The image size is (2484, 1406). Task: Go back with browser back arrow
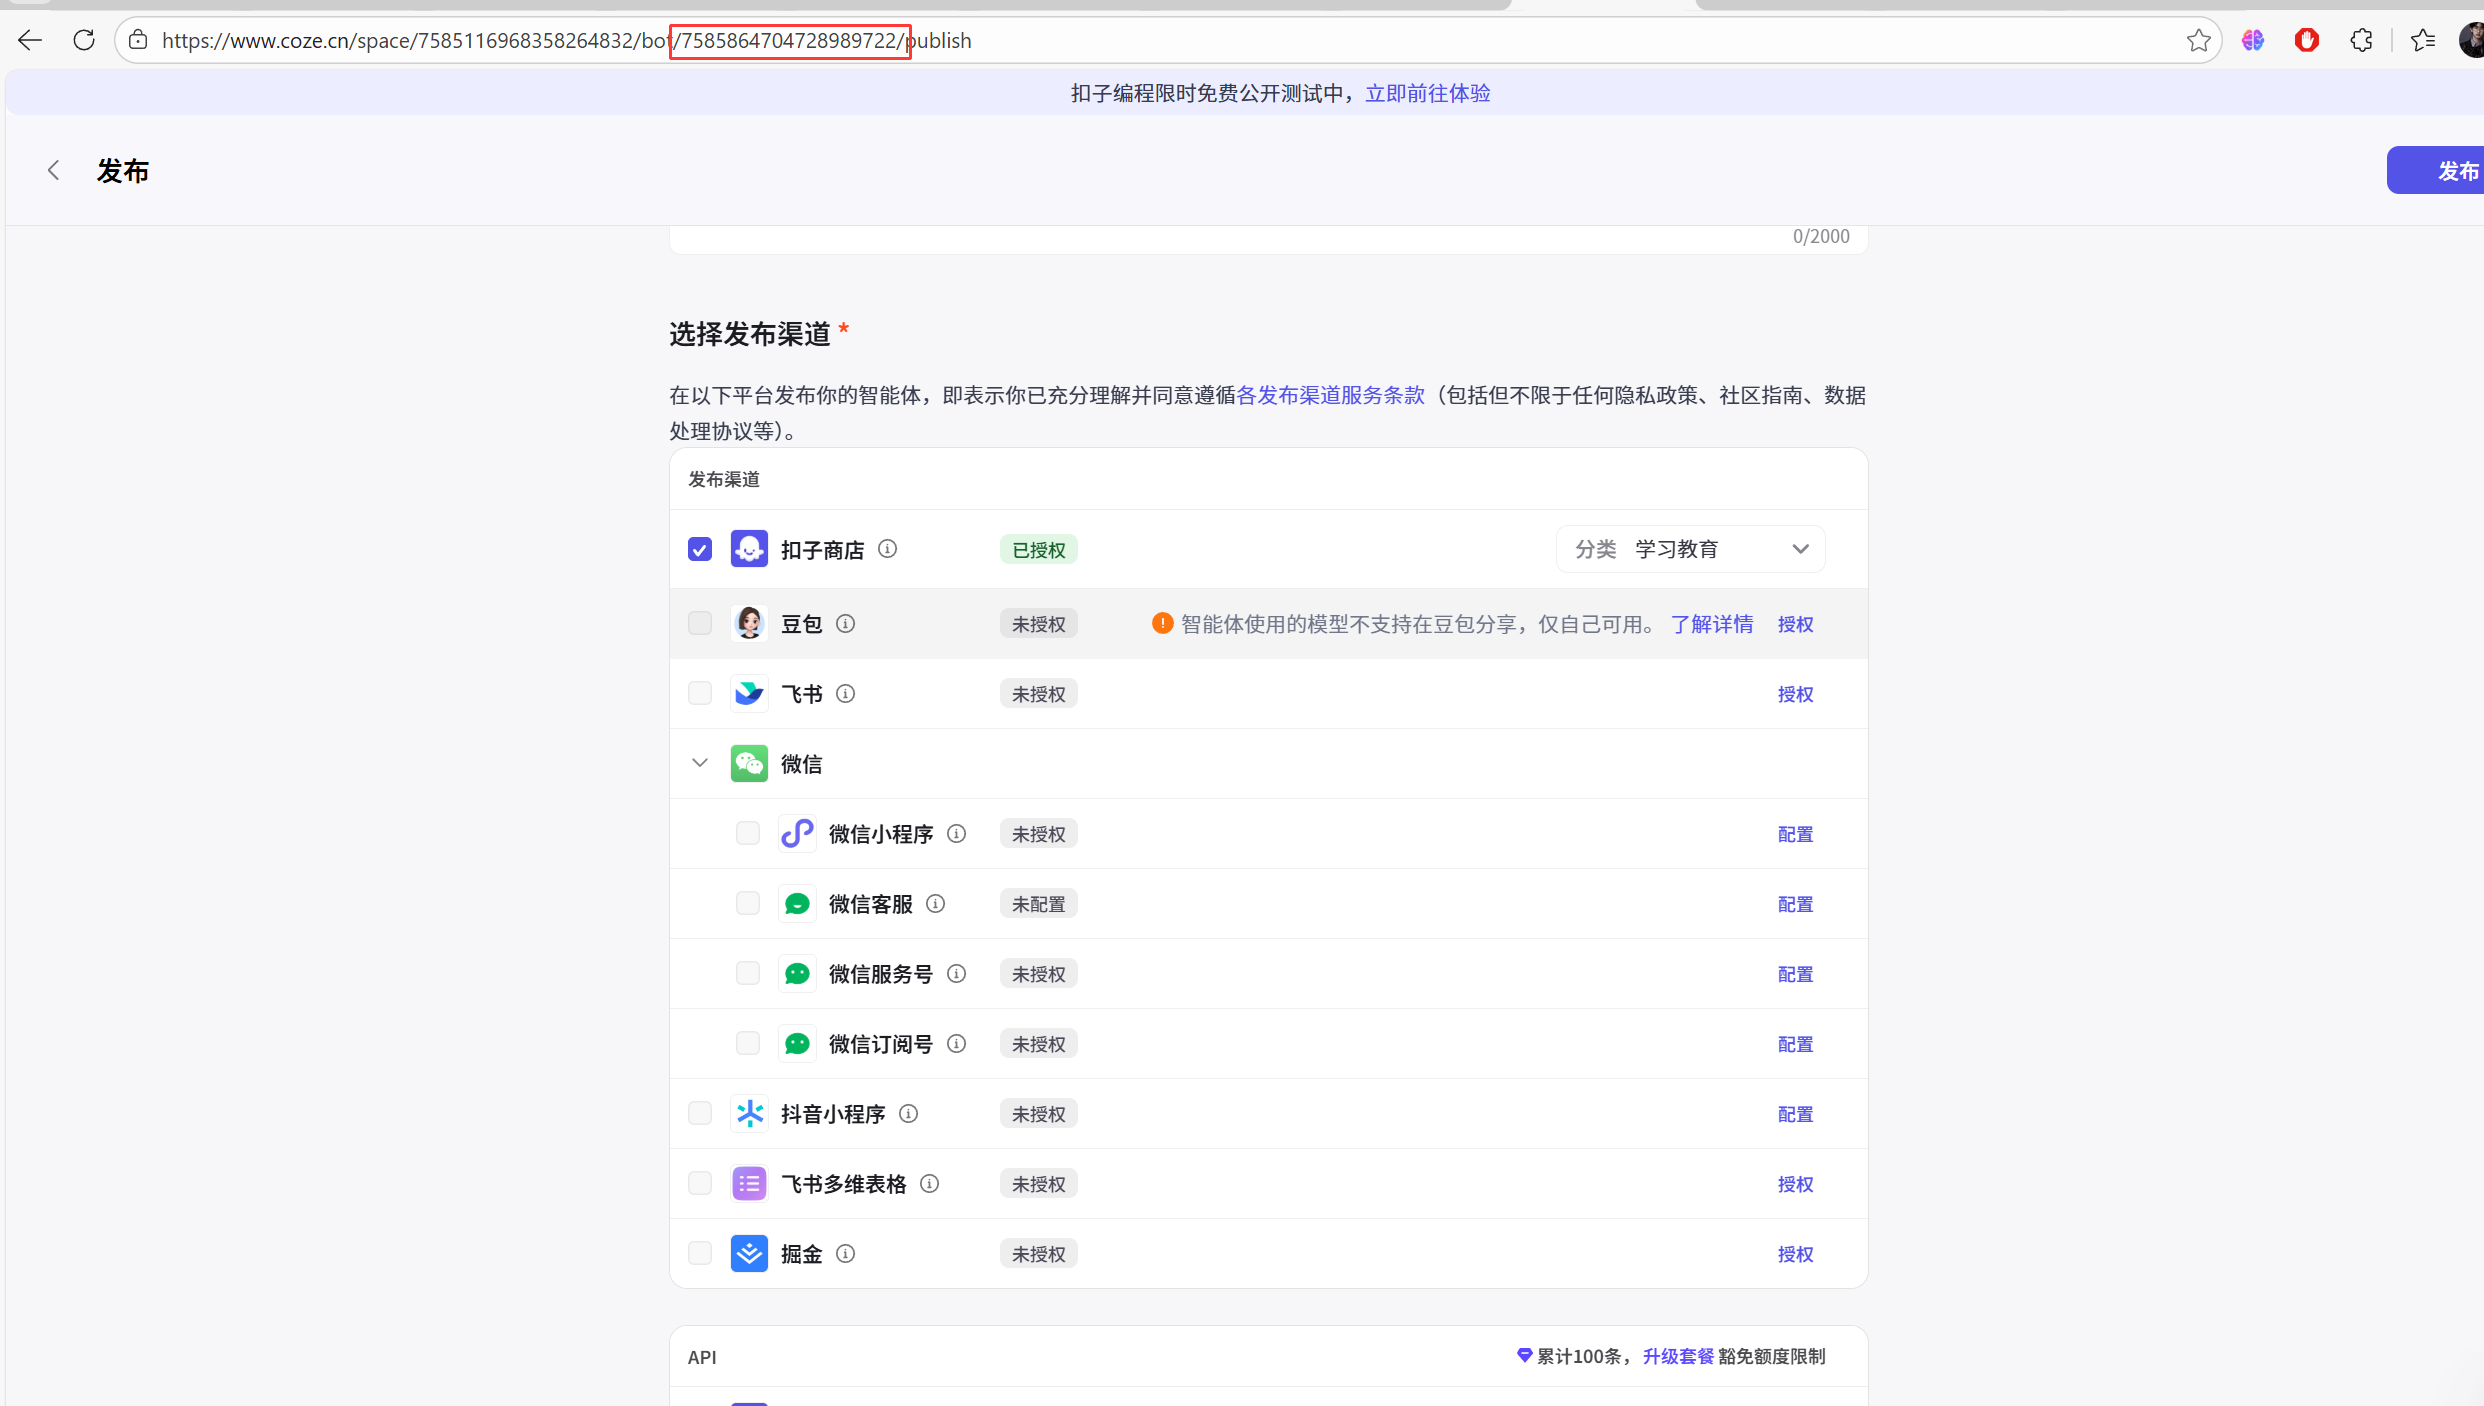point(30,40)
